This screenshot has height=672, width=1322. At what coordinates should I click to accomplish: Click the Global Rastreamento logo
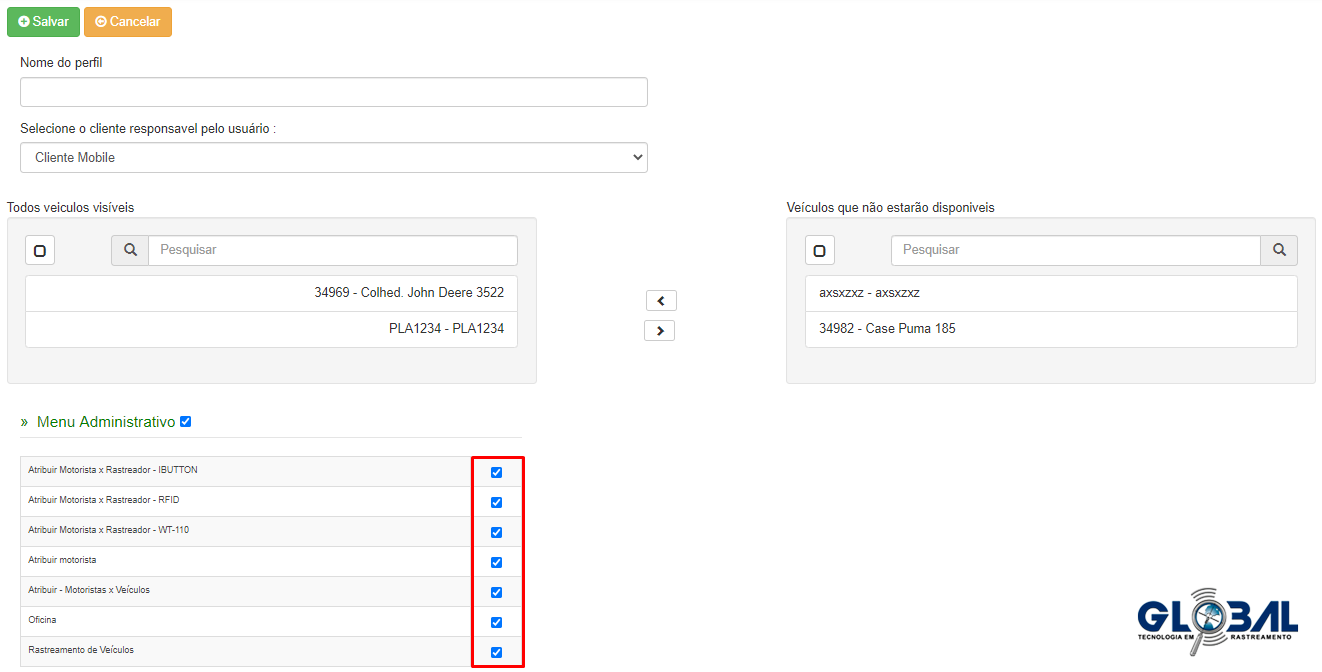point(1217,619)
